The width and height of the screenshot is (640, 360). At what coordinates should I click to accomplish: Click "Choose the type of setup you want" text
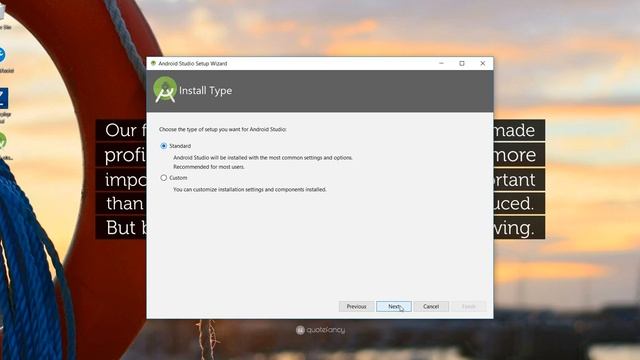(x=223, y=129)
